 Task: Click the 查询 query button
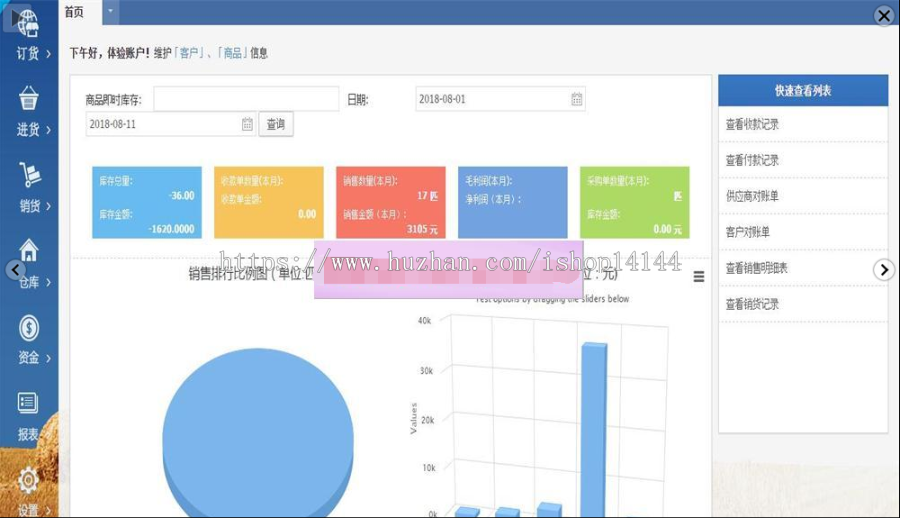276,124
